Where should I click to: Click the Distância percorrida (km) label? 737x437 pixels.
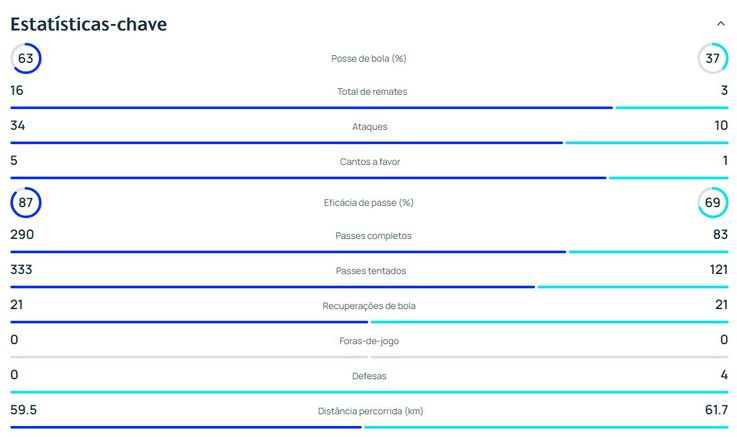pos(368,411)
